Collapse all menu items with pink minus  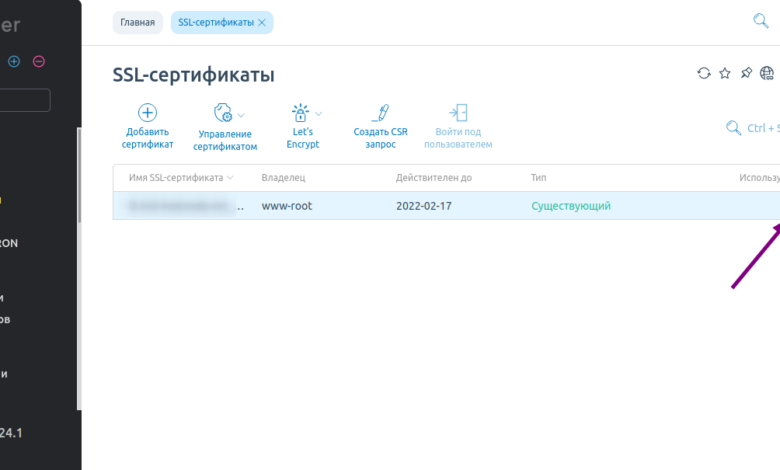click(x=39, y=61)
